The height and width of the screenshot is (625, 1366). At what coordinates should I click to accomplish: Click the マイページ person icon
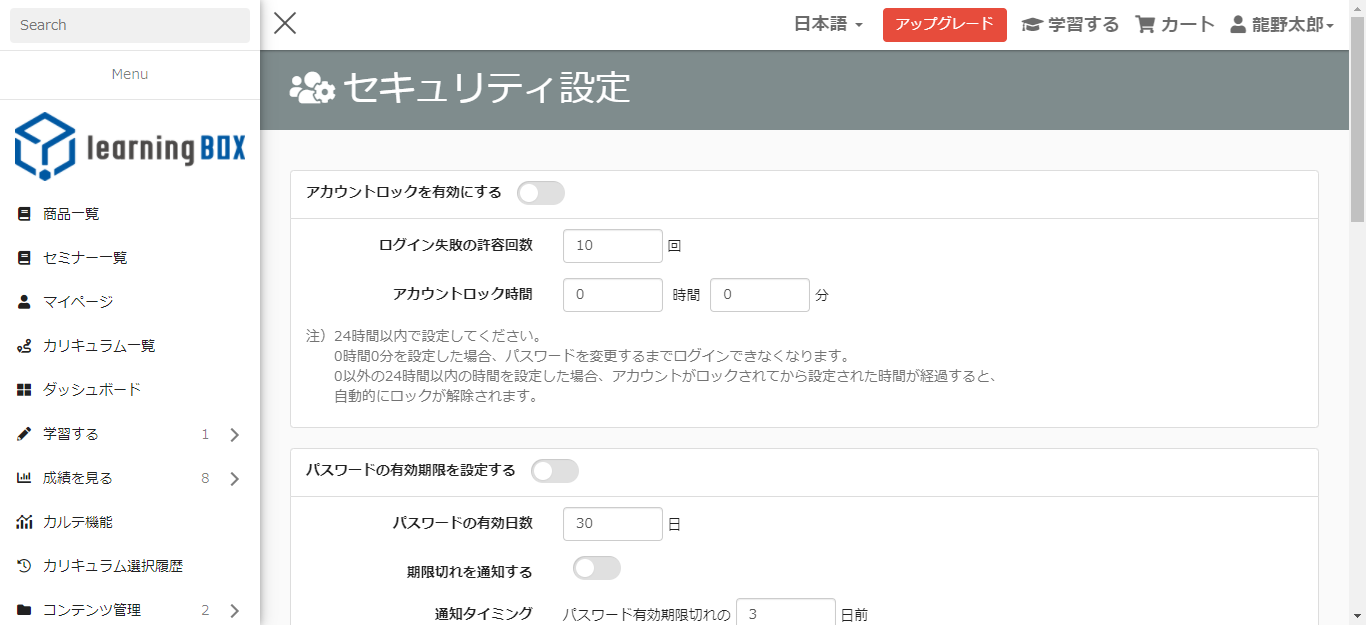pyautogui.click(x=25, y=302)
